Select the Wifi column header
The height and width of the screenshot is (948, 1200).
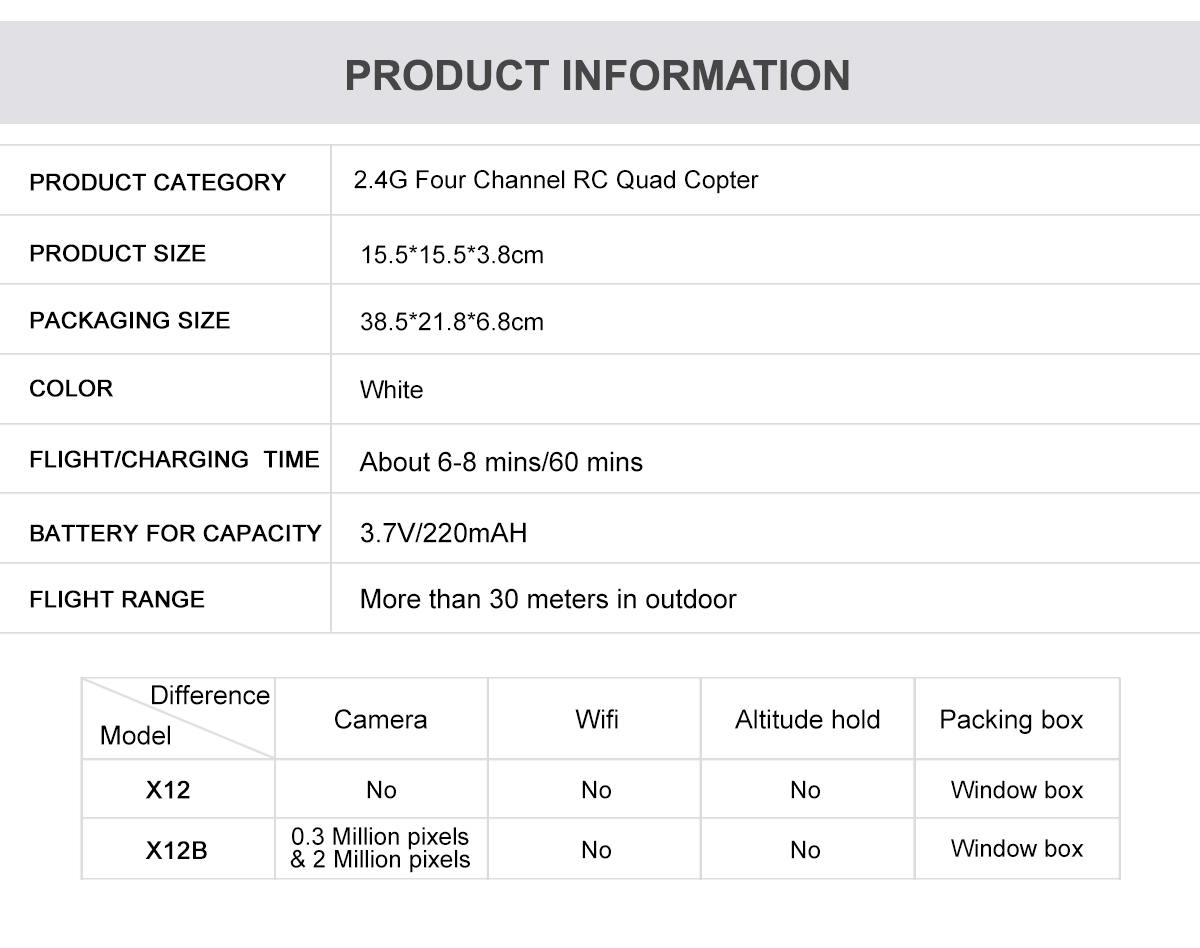pyautogui.click(x=597, y=719)
